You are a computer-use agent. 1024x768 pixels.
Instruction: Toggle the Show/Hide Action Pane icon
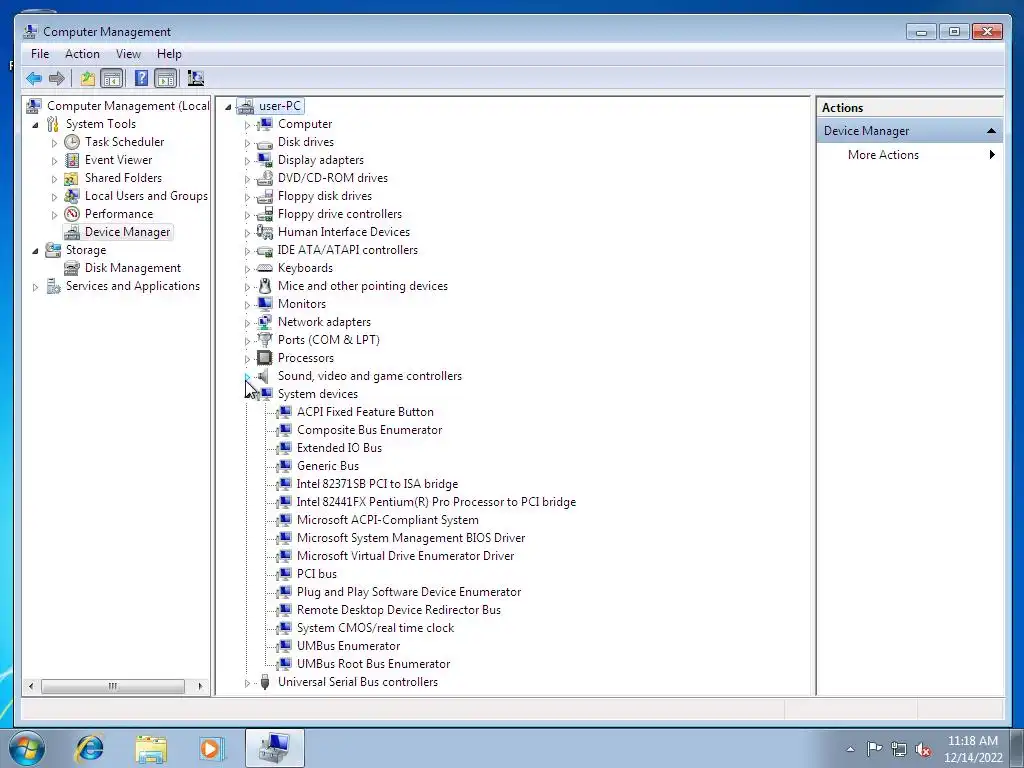[166, 79]
